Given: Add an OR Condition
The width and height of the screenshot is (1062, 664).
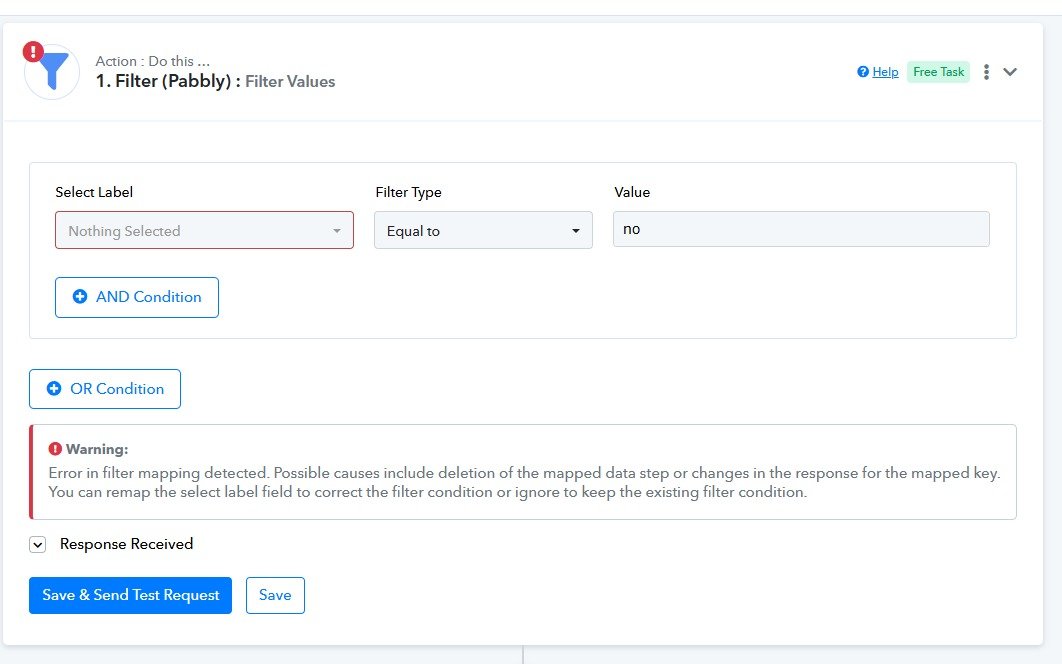Looking at the screenshot, I should pyautogui.click(x=105, y=389).
